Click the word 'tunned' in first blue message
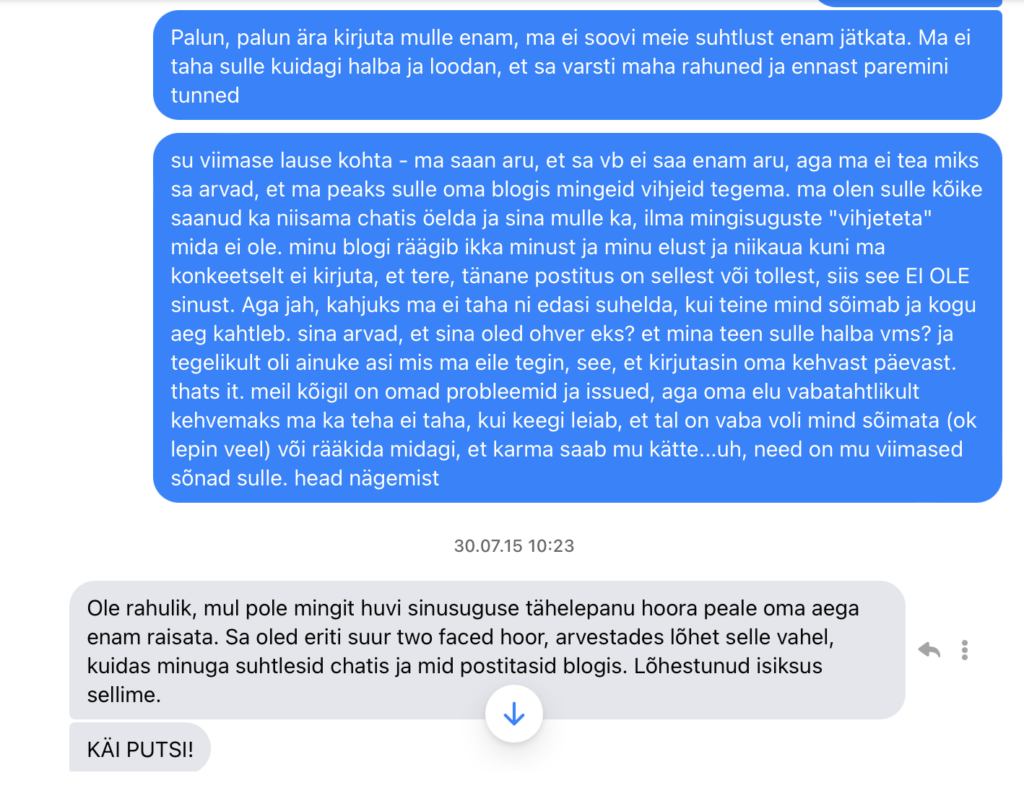 point(205,95)
